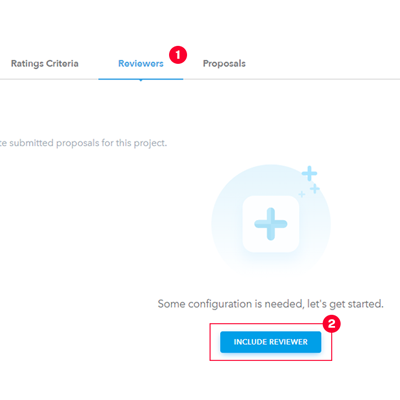Click the large plus icon in white tile

click(x=271, y=224)
